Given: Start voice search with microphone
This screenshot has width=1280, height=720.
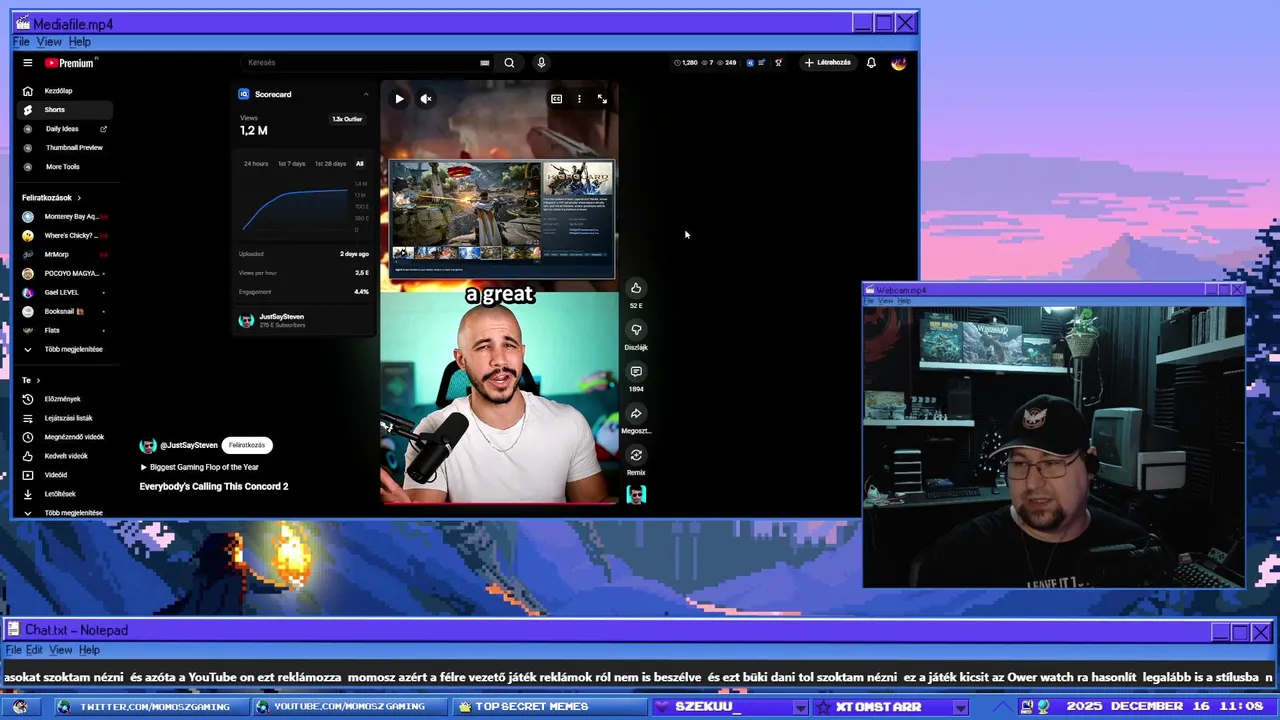Looking at the screenshot, I should point(541,63).
